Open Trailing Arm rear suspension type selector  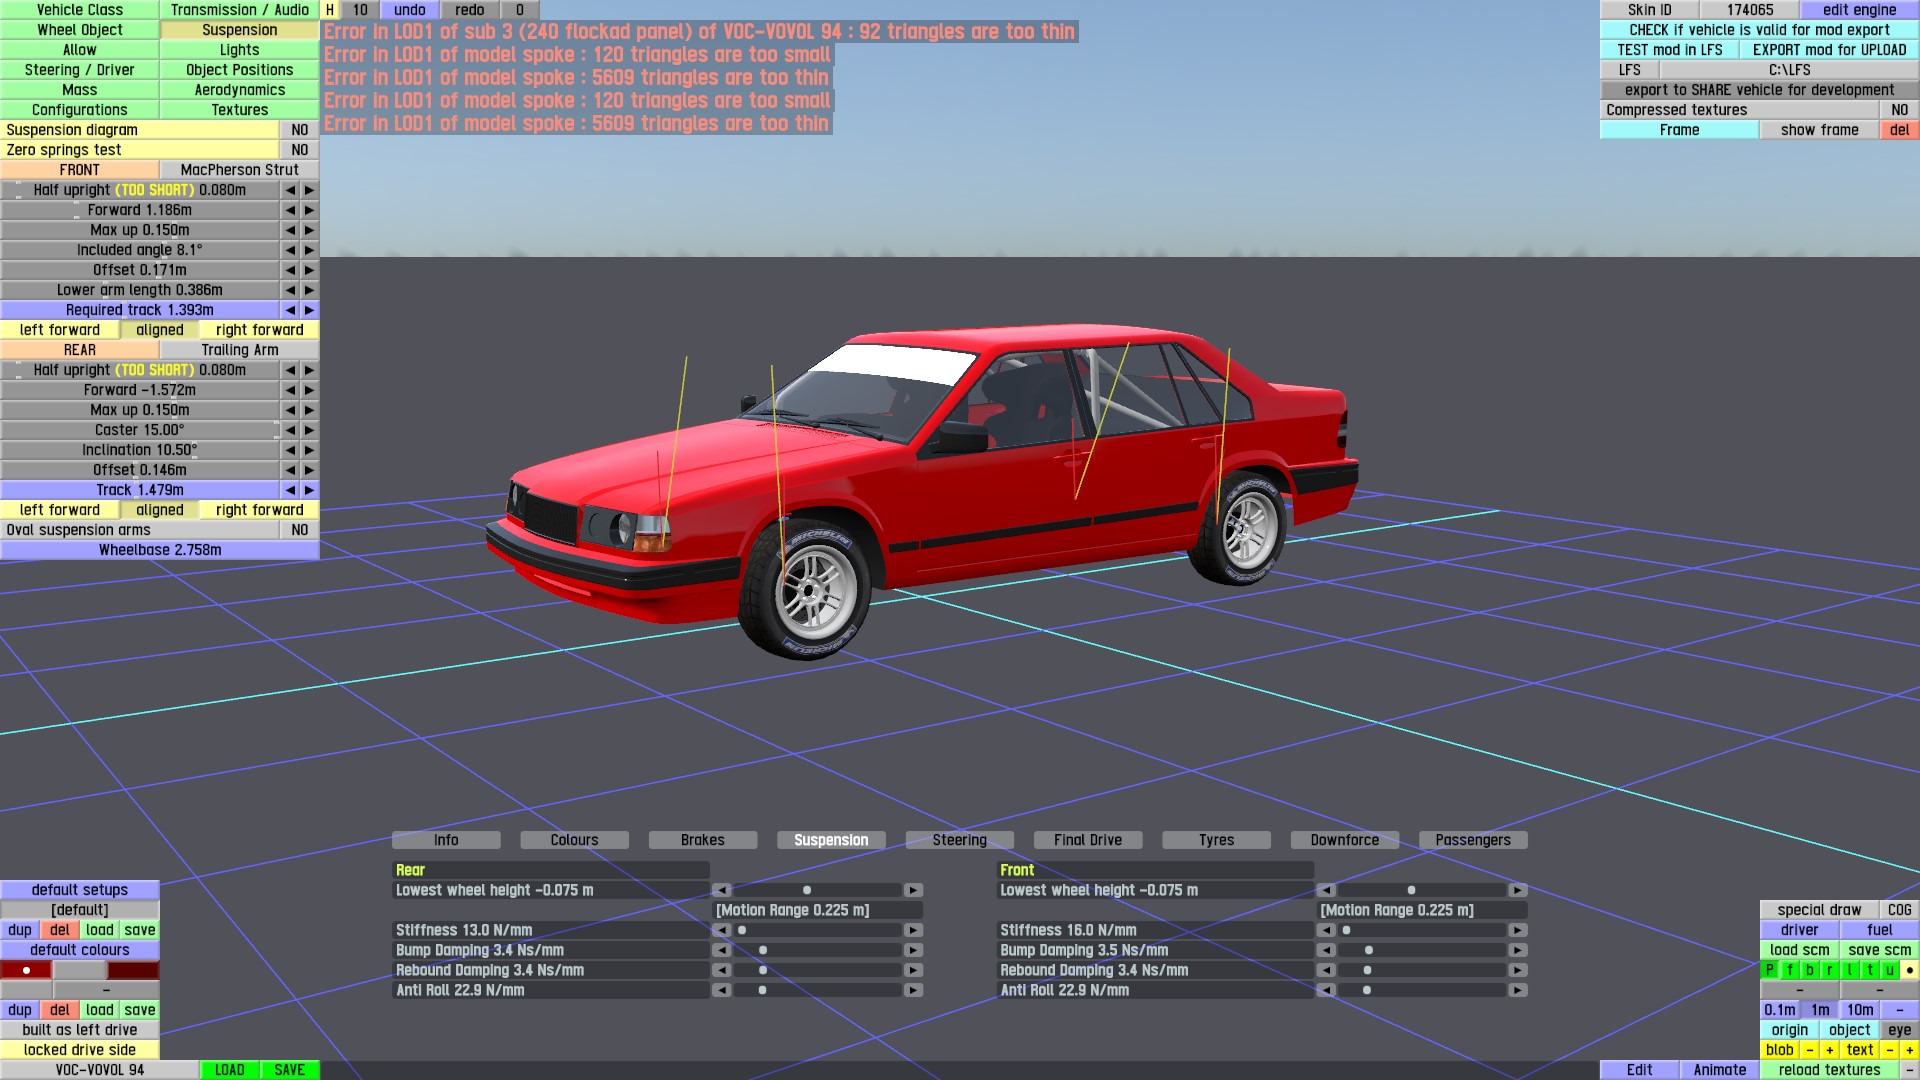click(239, 350)
